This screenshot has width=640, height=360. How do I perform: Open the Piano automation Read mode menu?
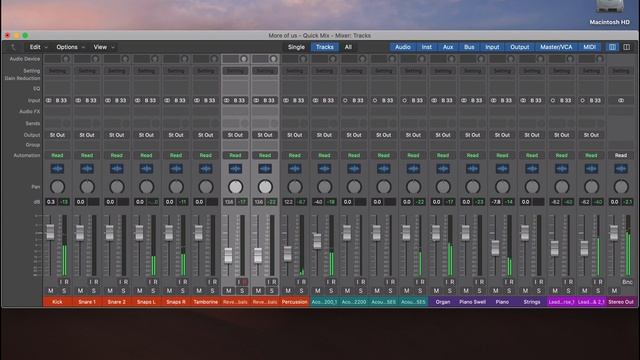coord(502,156)
